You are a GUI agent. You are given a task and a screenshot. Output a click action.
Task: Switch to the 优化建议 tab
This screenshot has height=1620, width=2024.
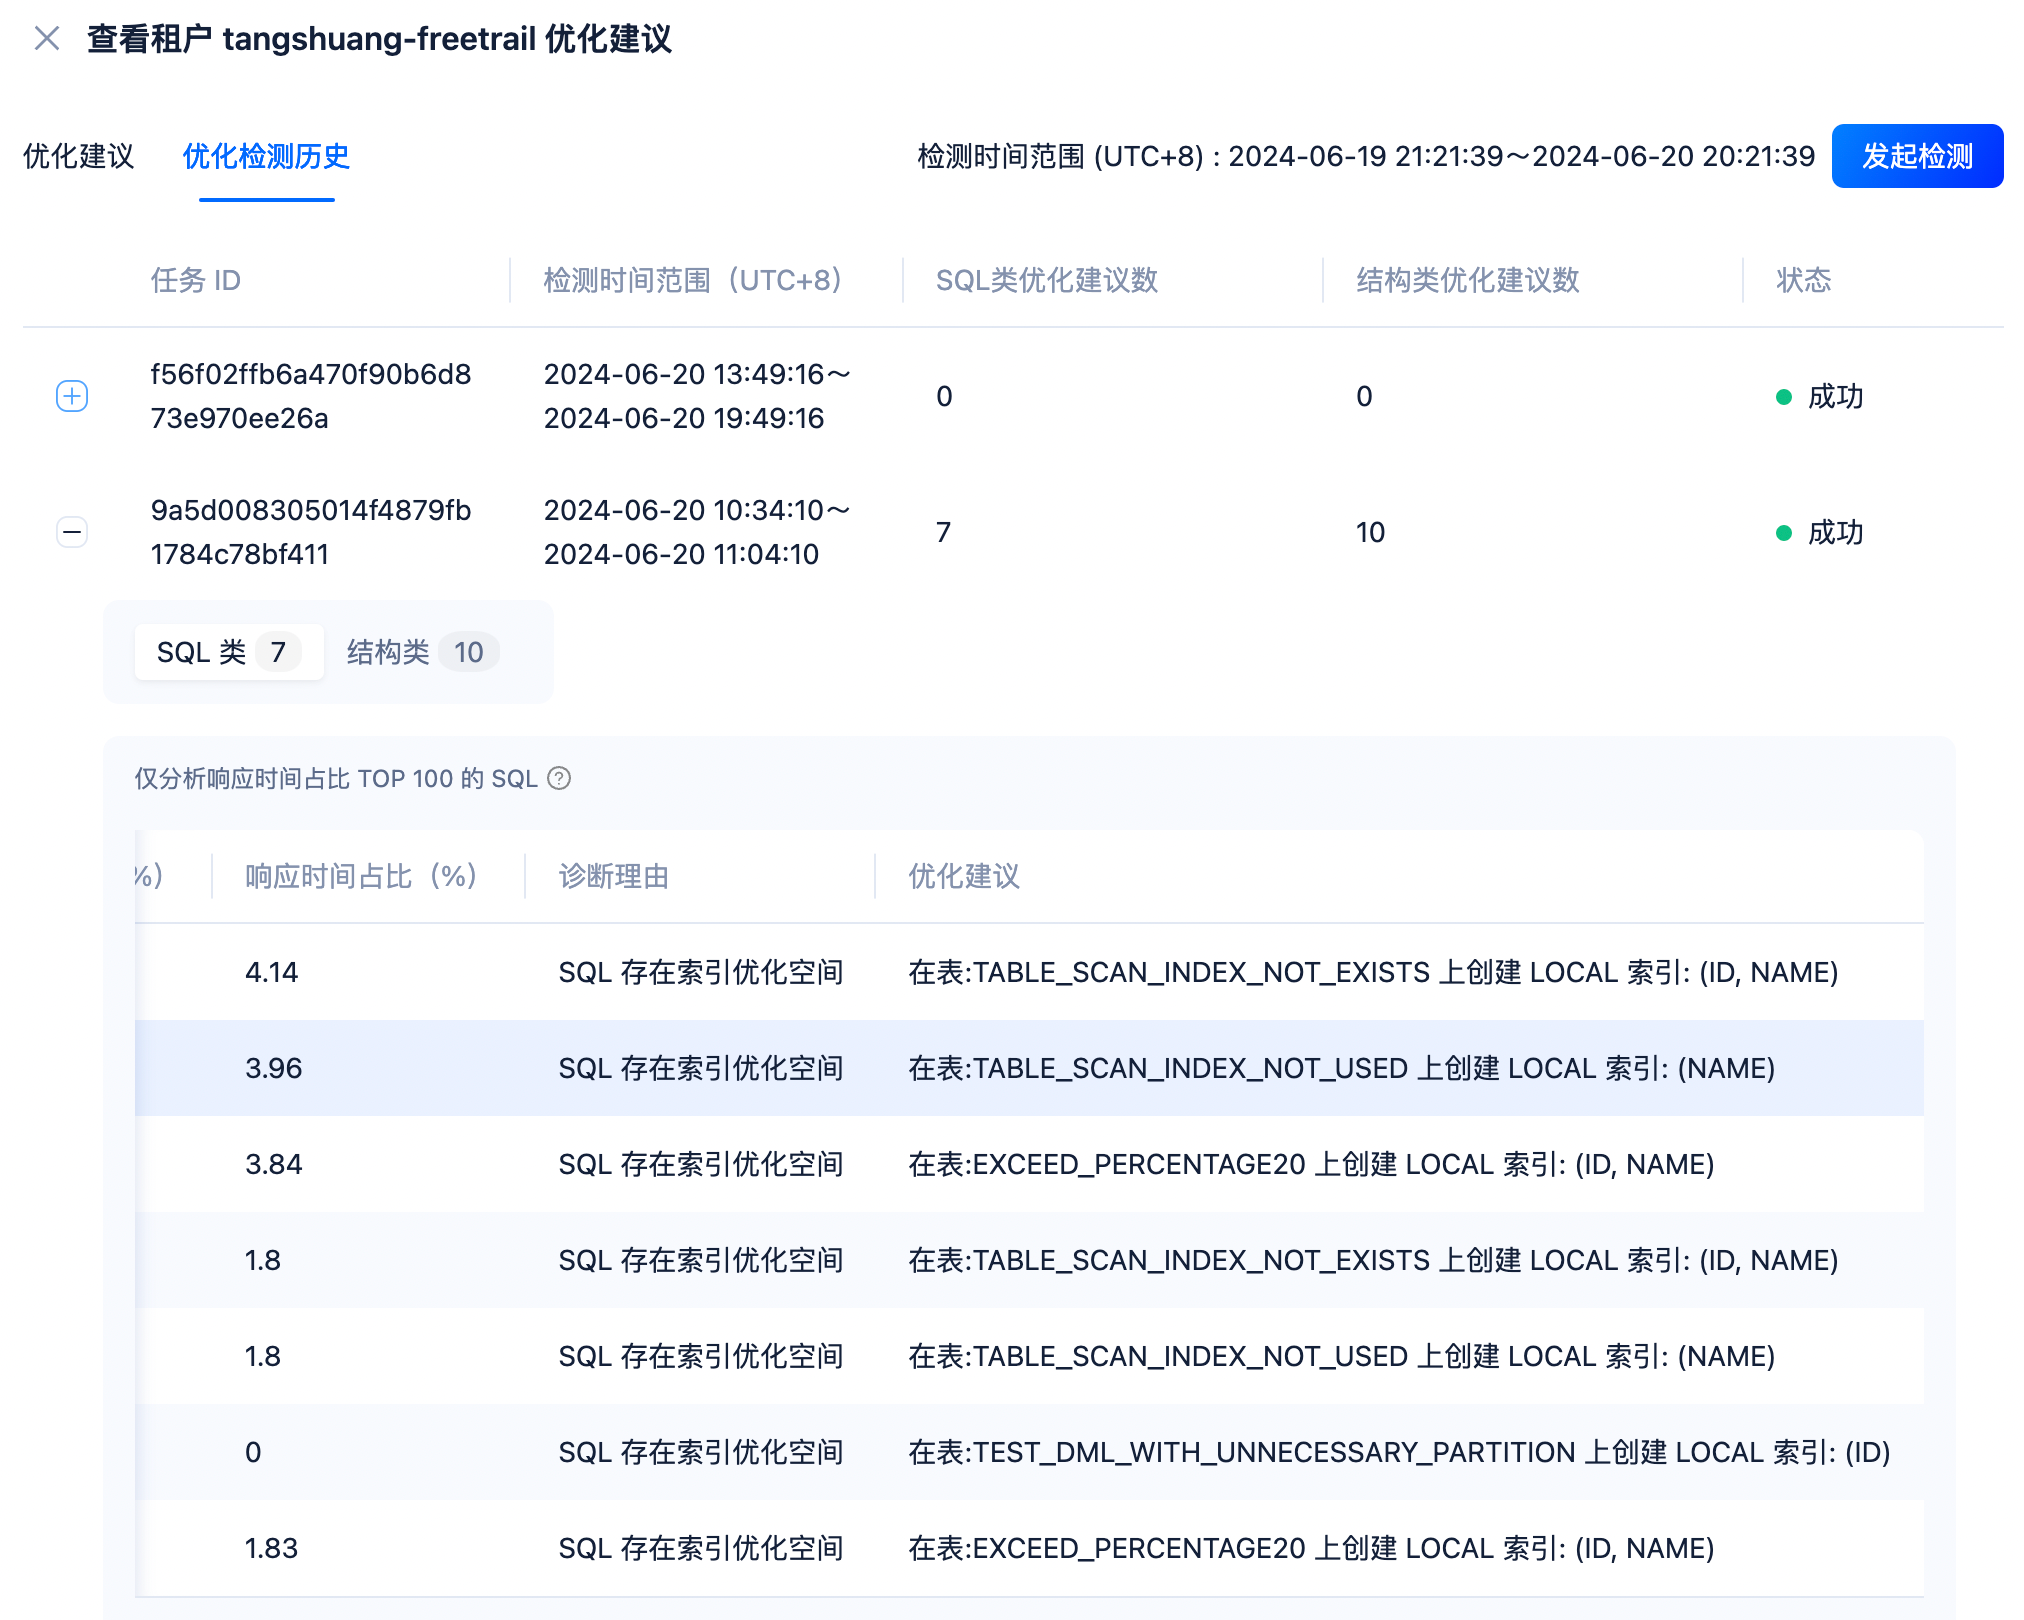[78, 156]
